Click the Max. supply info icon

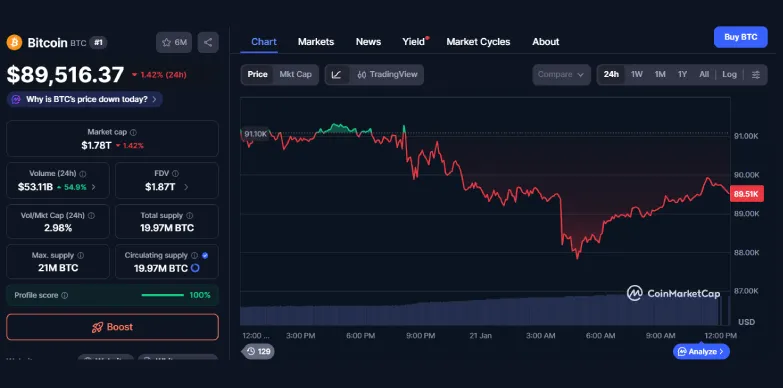click(81, 255)
